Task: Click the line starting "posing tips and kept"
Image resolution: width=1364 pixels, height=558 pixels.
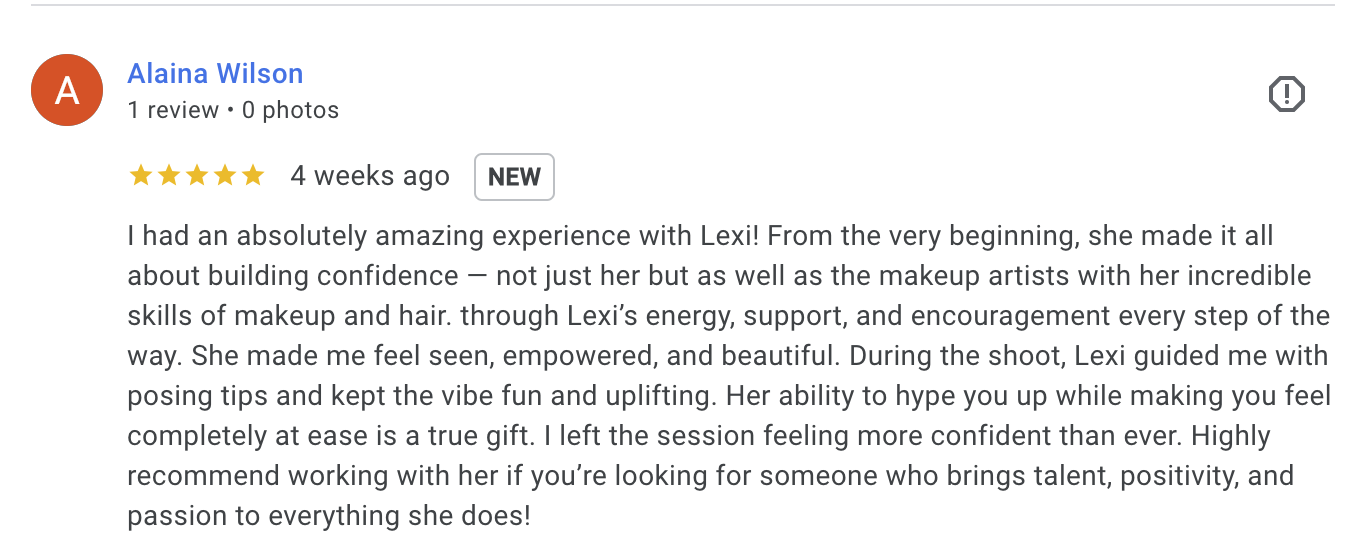Action: pyautogui.click(x=729, y=396)
